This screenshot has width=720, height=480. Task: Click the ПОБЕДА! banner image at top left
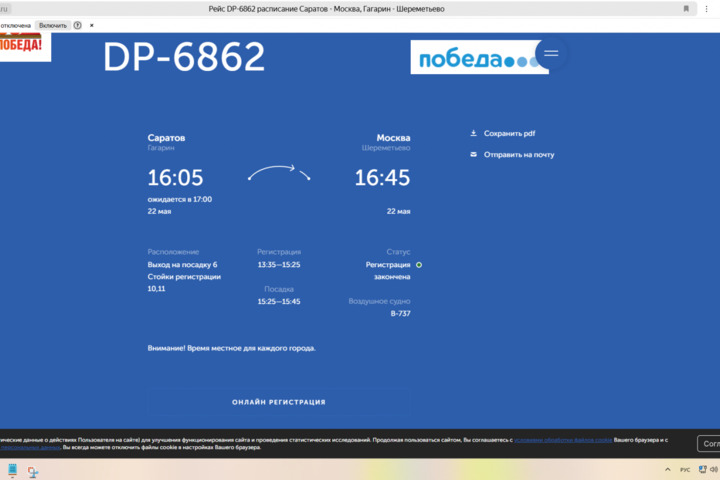click(x=25, y=47)
